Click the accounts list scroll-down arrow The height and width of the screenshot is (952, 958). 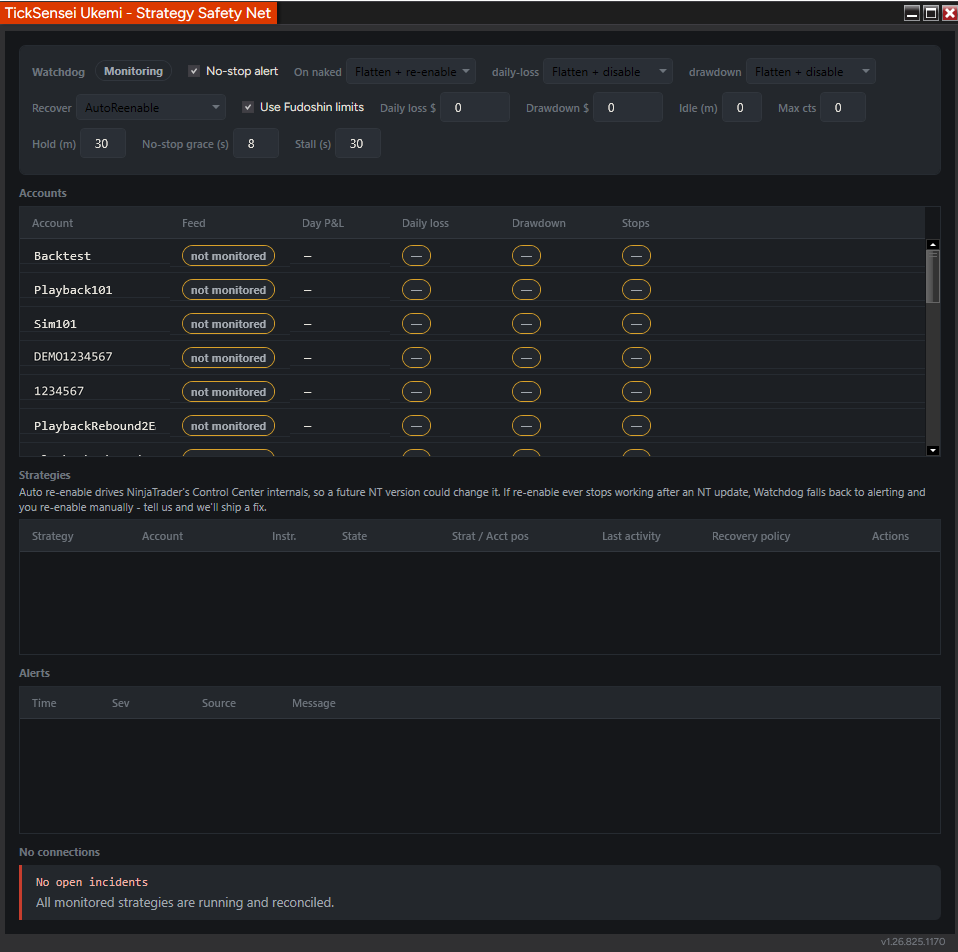(932, 450)
